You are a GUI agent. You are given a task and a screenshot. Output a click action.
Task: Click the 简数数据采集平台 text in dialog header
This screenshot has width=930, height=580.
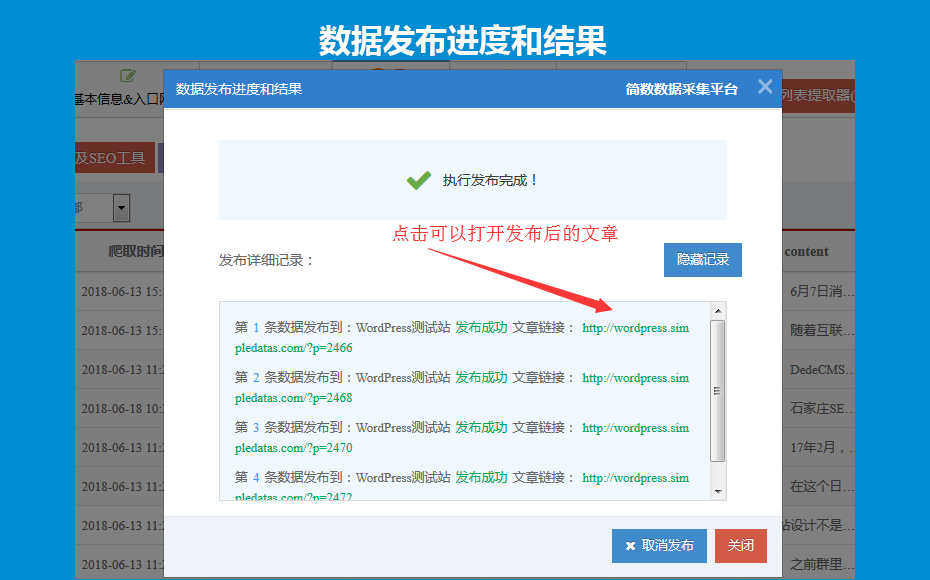tap(681, 90)
